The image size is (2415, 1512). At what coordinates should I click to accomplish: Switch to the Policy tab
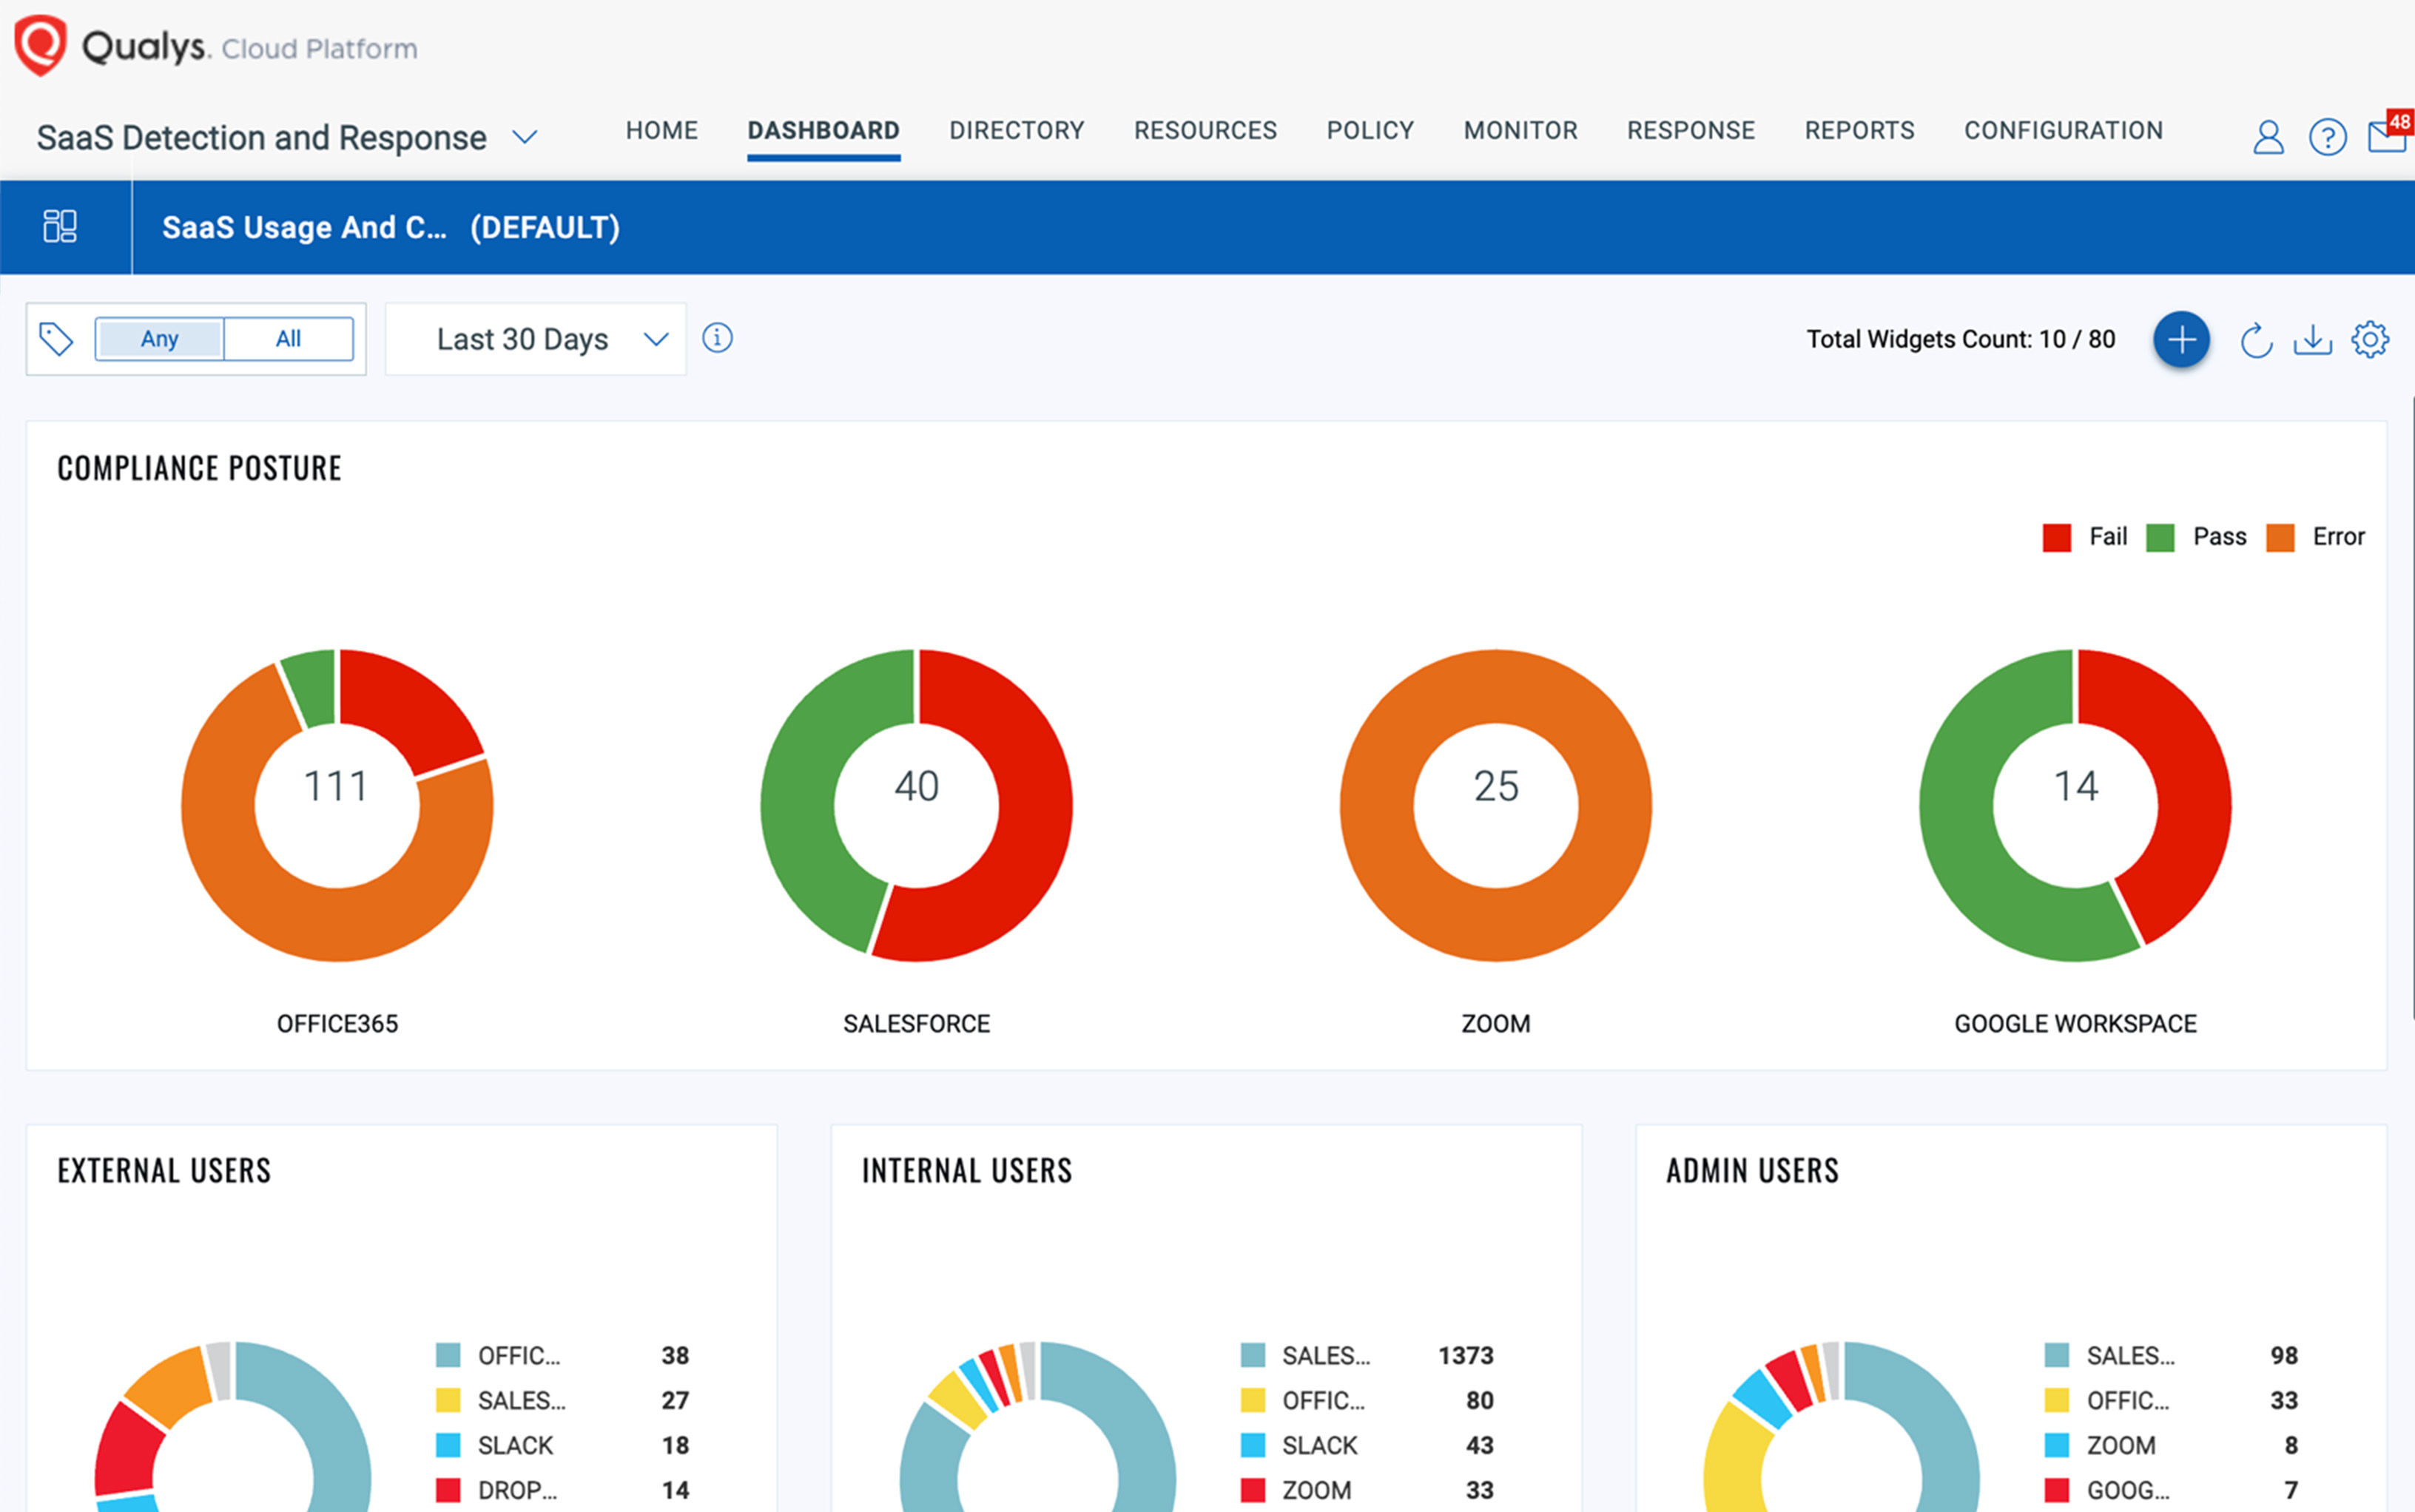coord(1369,131)
